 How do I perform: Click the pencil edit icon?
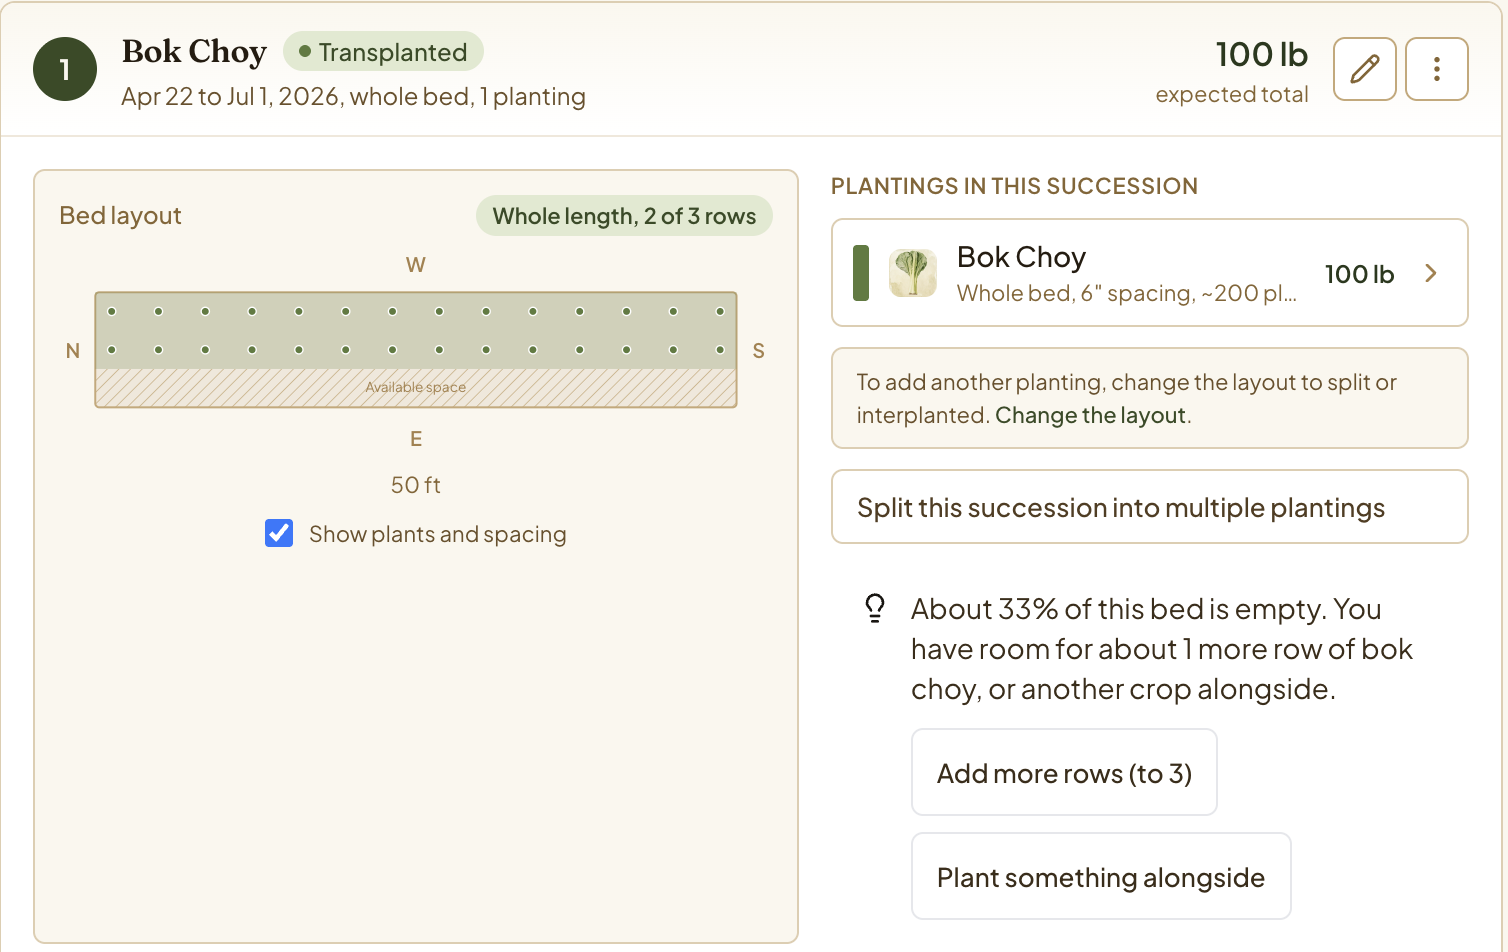(x=1365, y=69)
